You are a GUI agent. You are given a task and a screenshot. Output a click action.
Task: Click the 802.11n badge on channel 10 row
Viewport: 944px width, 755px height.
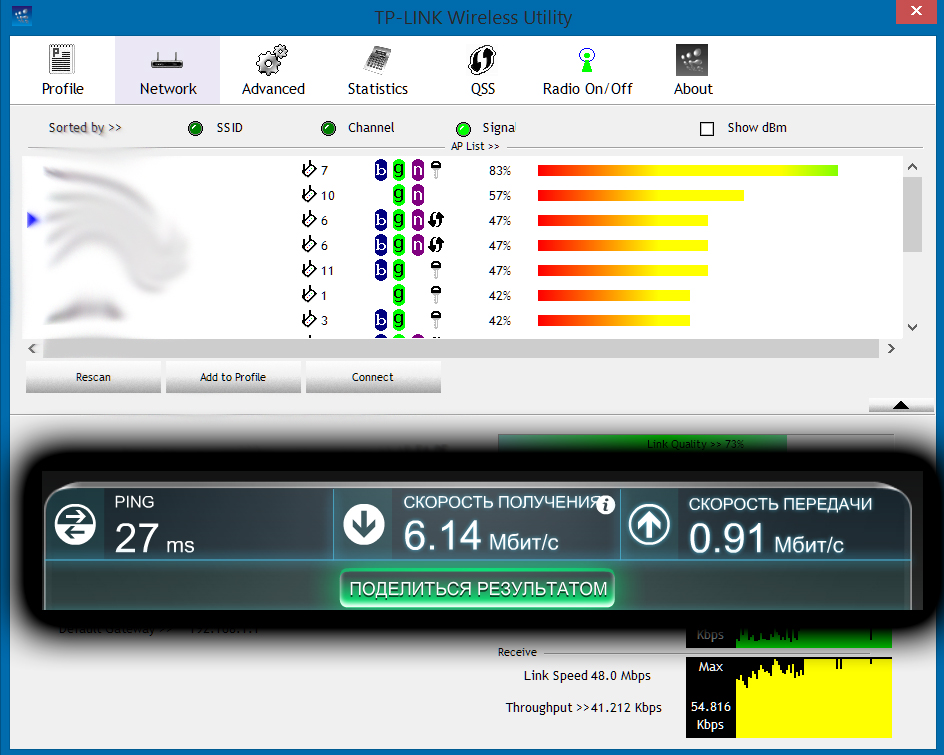coord(418,195)
